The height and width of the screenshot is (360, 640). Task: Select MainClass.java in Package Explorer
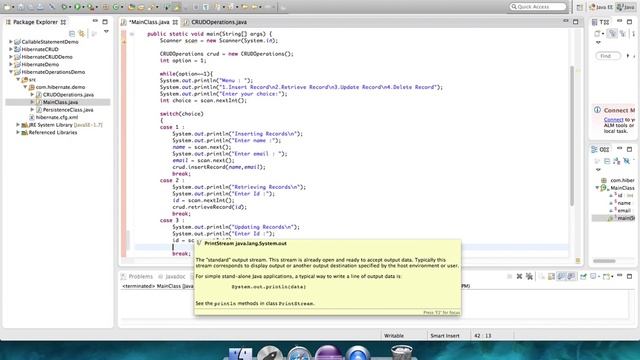(60, 102)
